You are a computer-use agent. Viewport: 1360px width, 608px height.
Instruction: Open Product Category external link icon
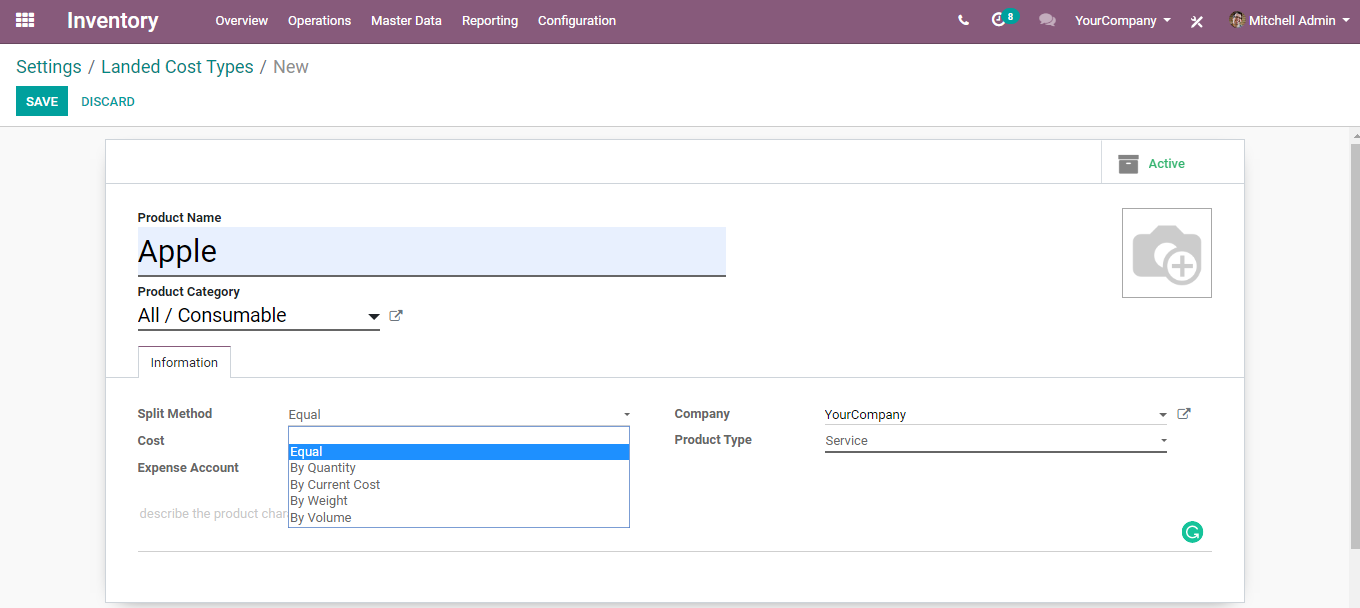pos(396,316)
